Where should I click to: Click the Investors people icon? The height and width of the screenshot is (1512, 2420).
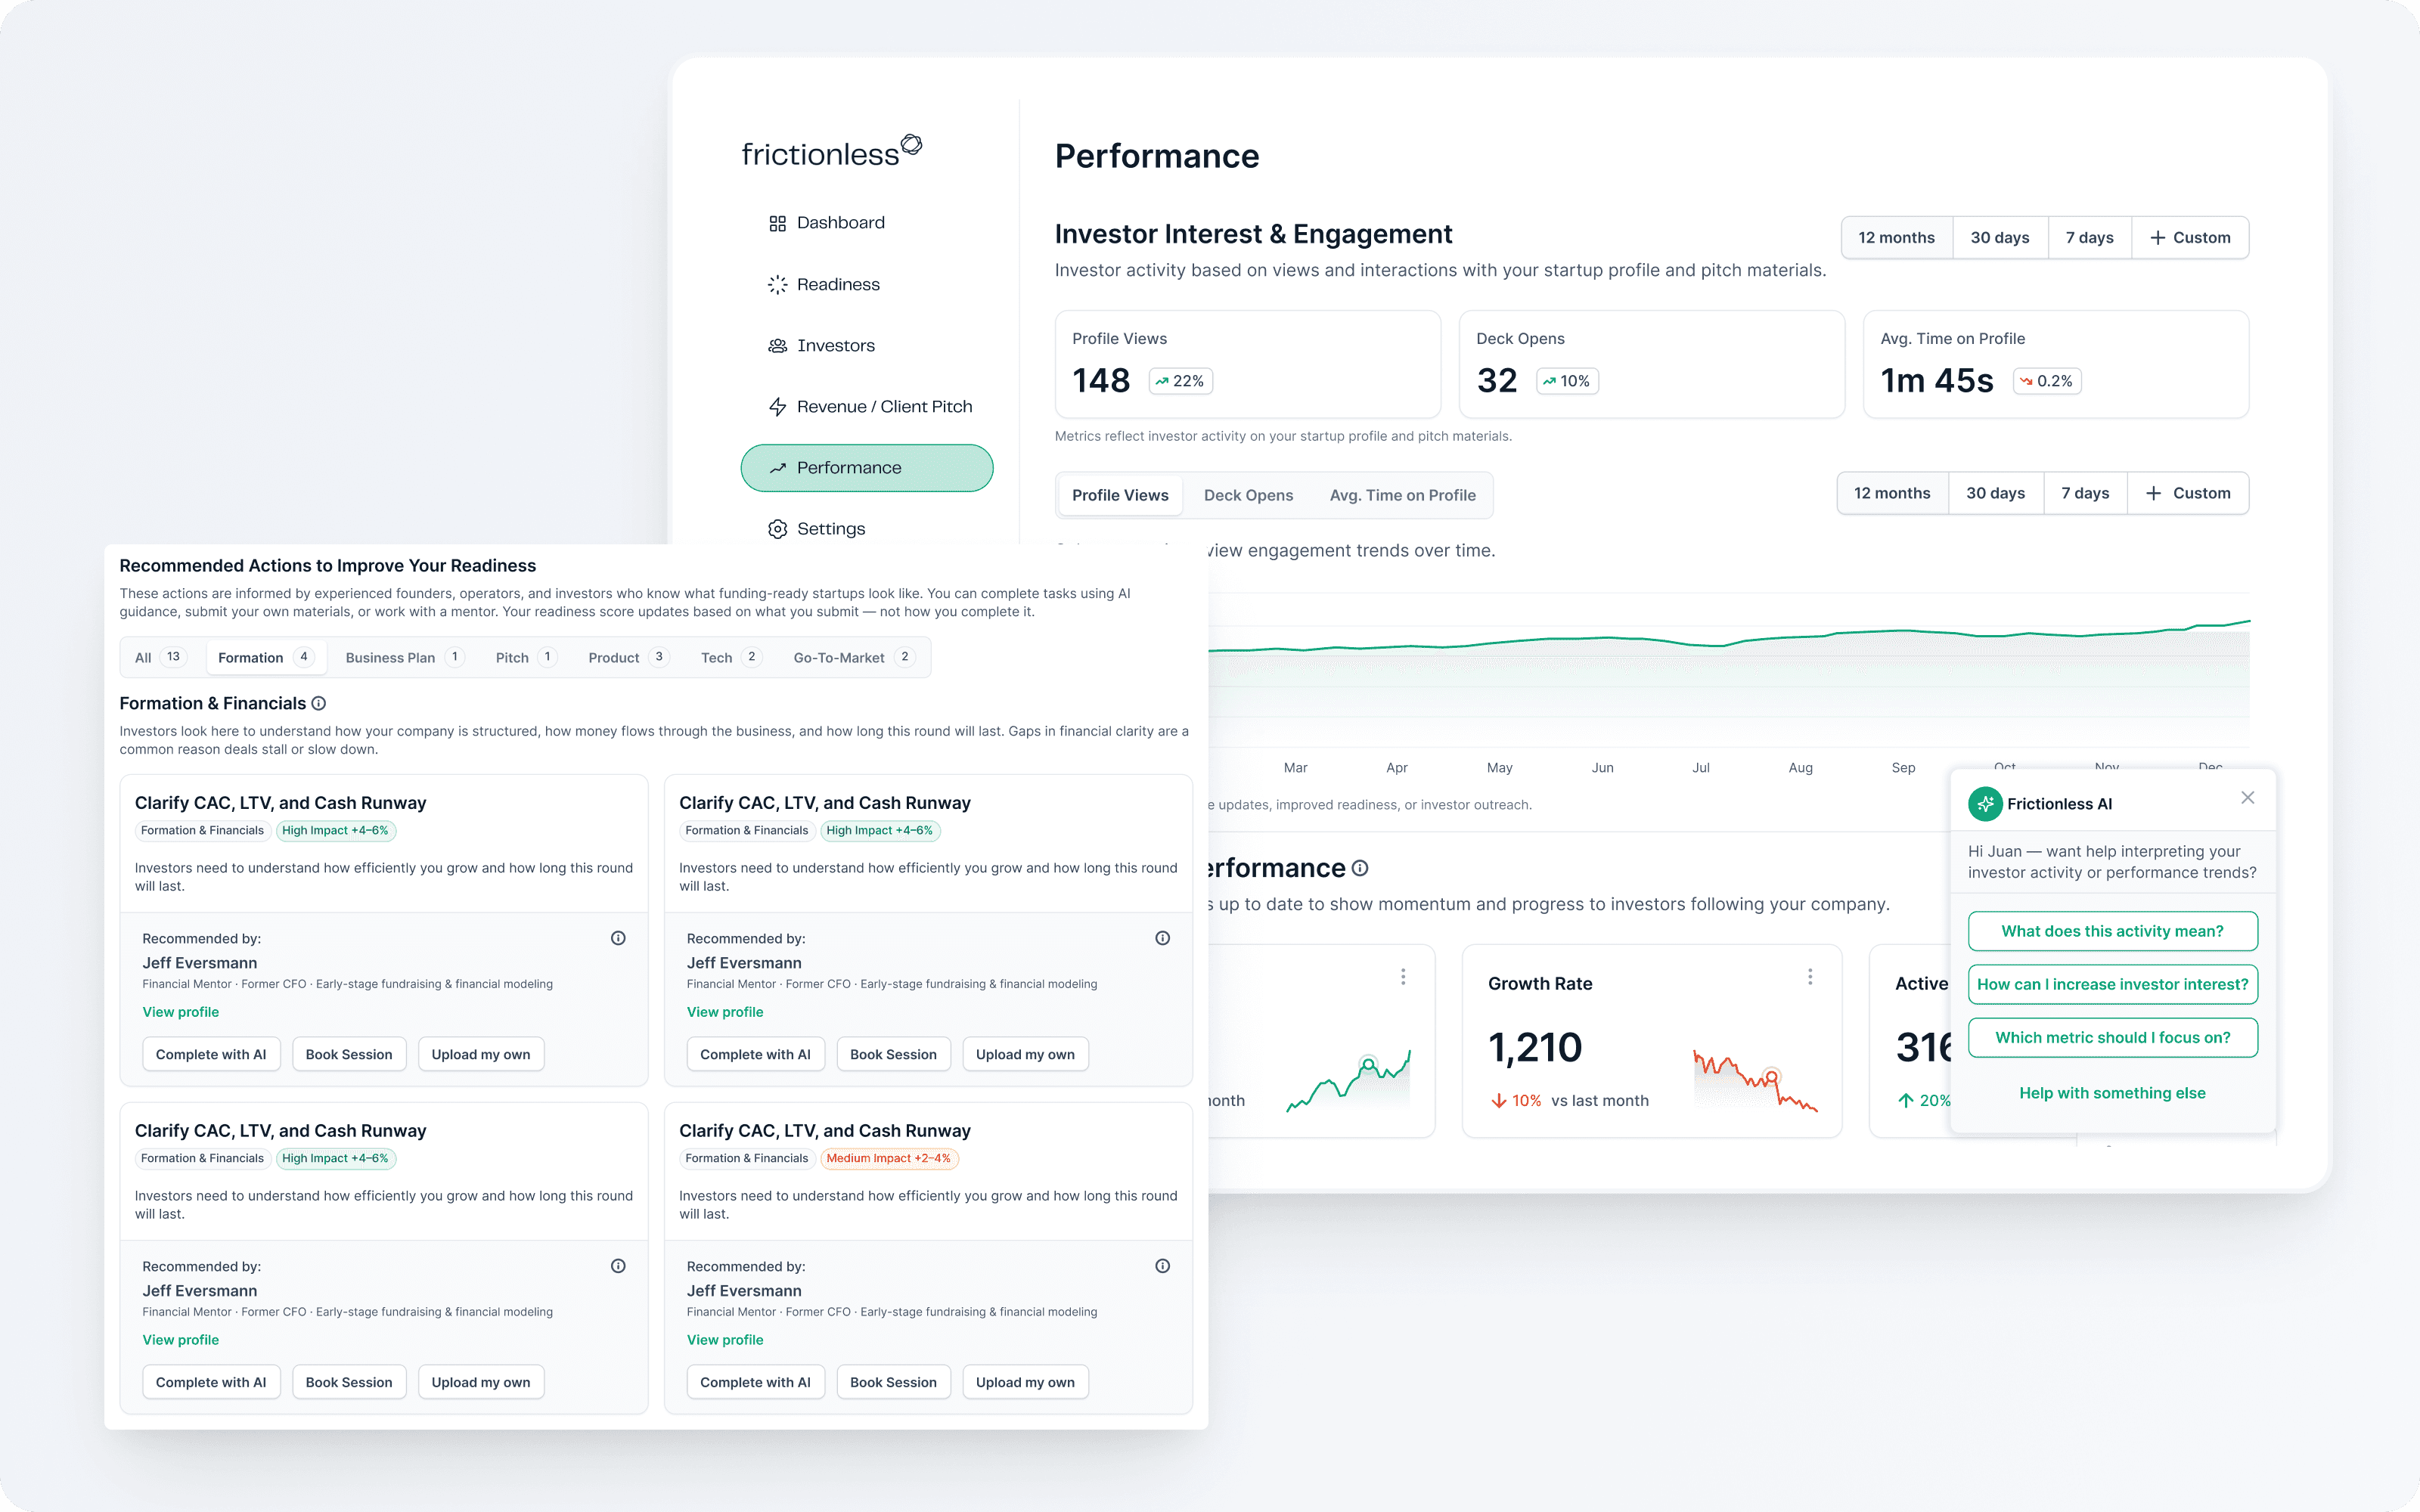(777, 346)
